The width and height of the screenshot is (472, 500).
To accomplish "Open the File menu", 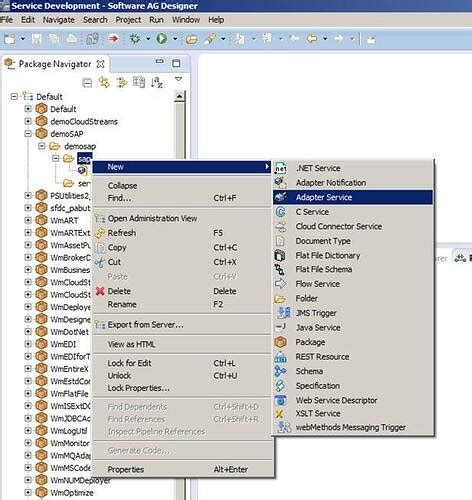I will [x=6, y=20].
